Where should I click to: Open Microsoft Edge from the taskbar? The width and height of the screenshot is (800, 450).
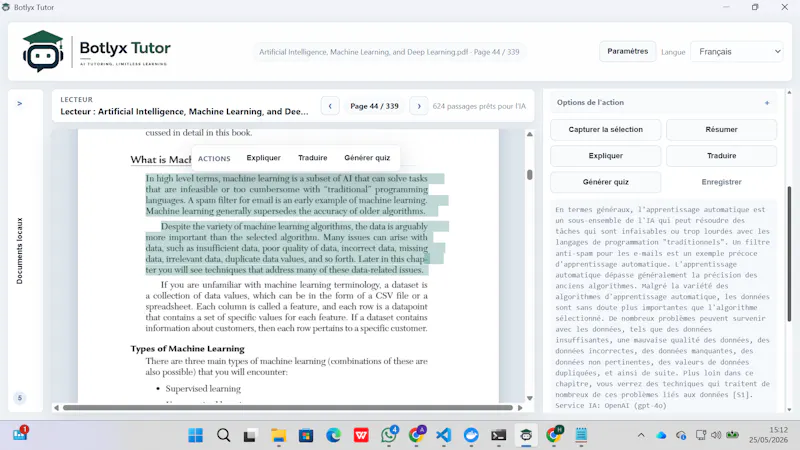coord(334,435)
